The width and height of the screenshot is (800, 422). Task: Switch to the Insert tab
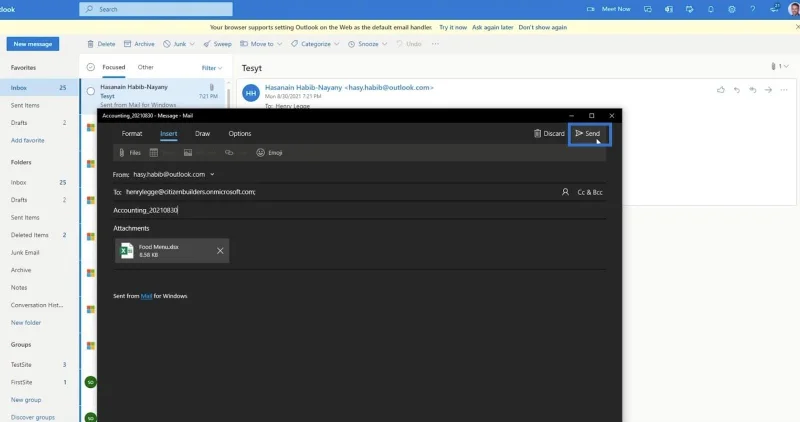click(x=168, y=134)
